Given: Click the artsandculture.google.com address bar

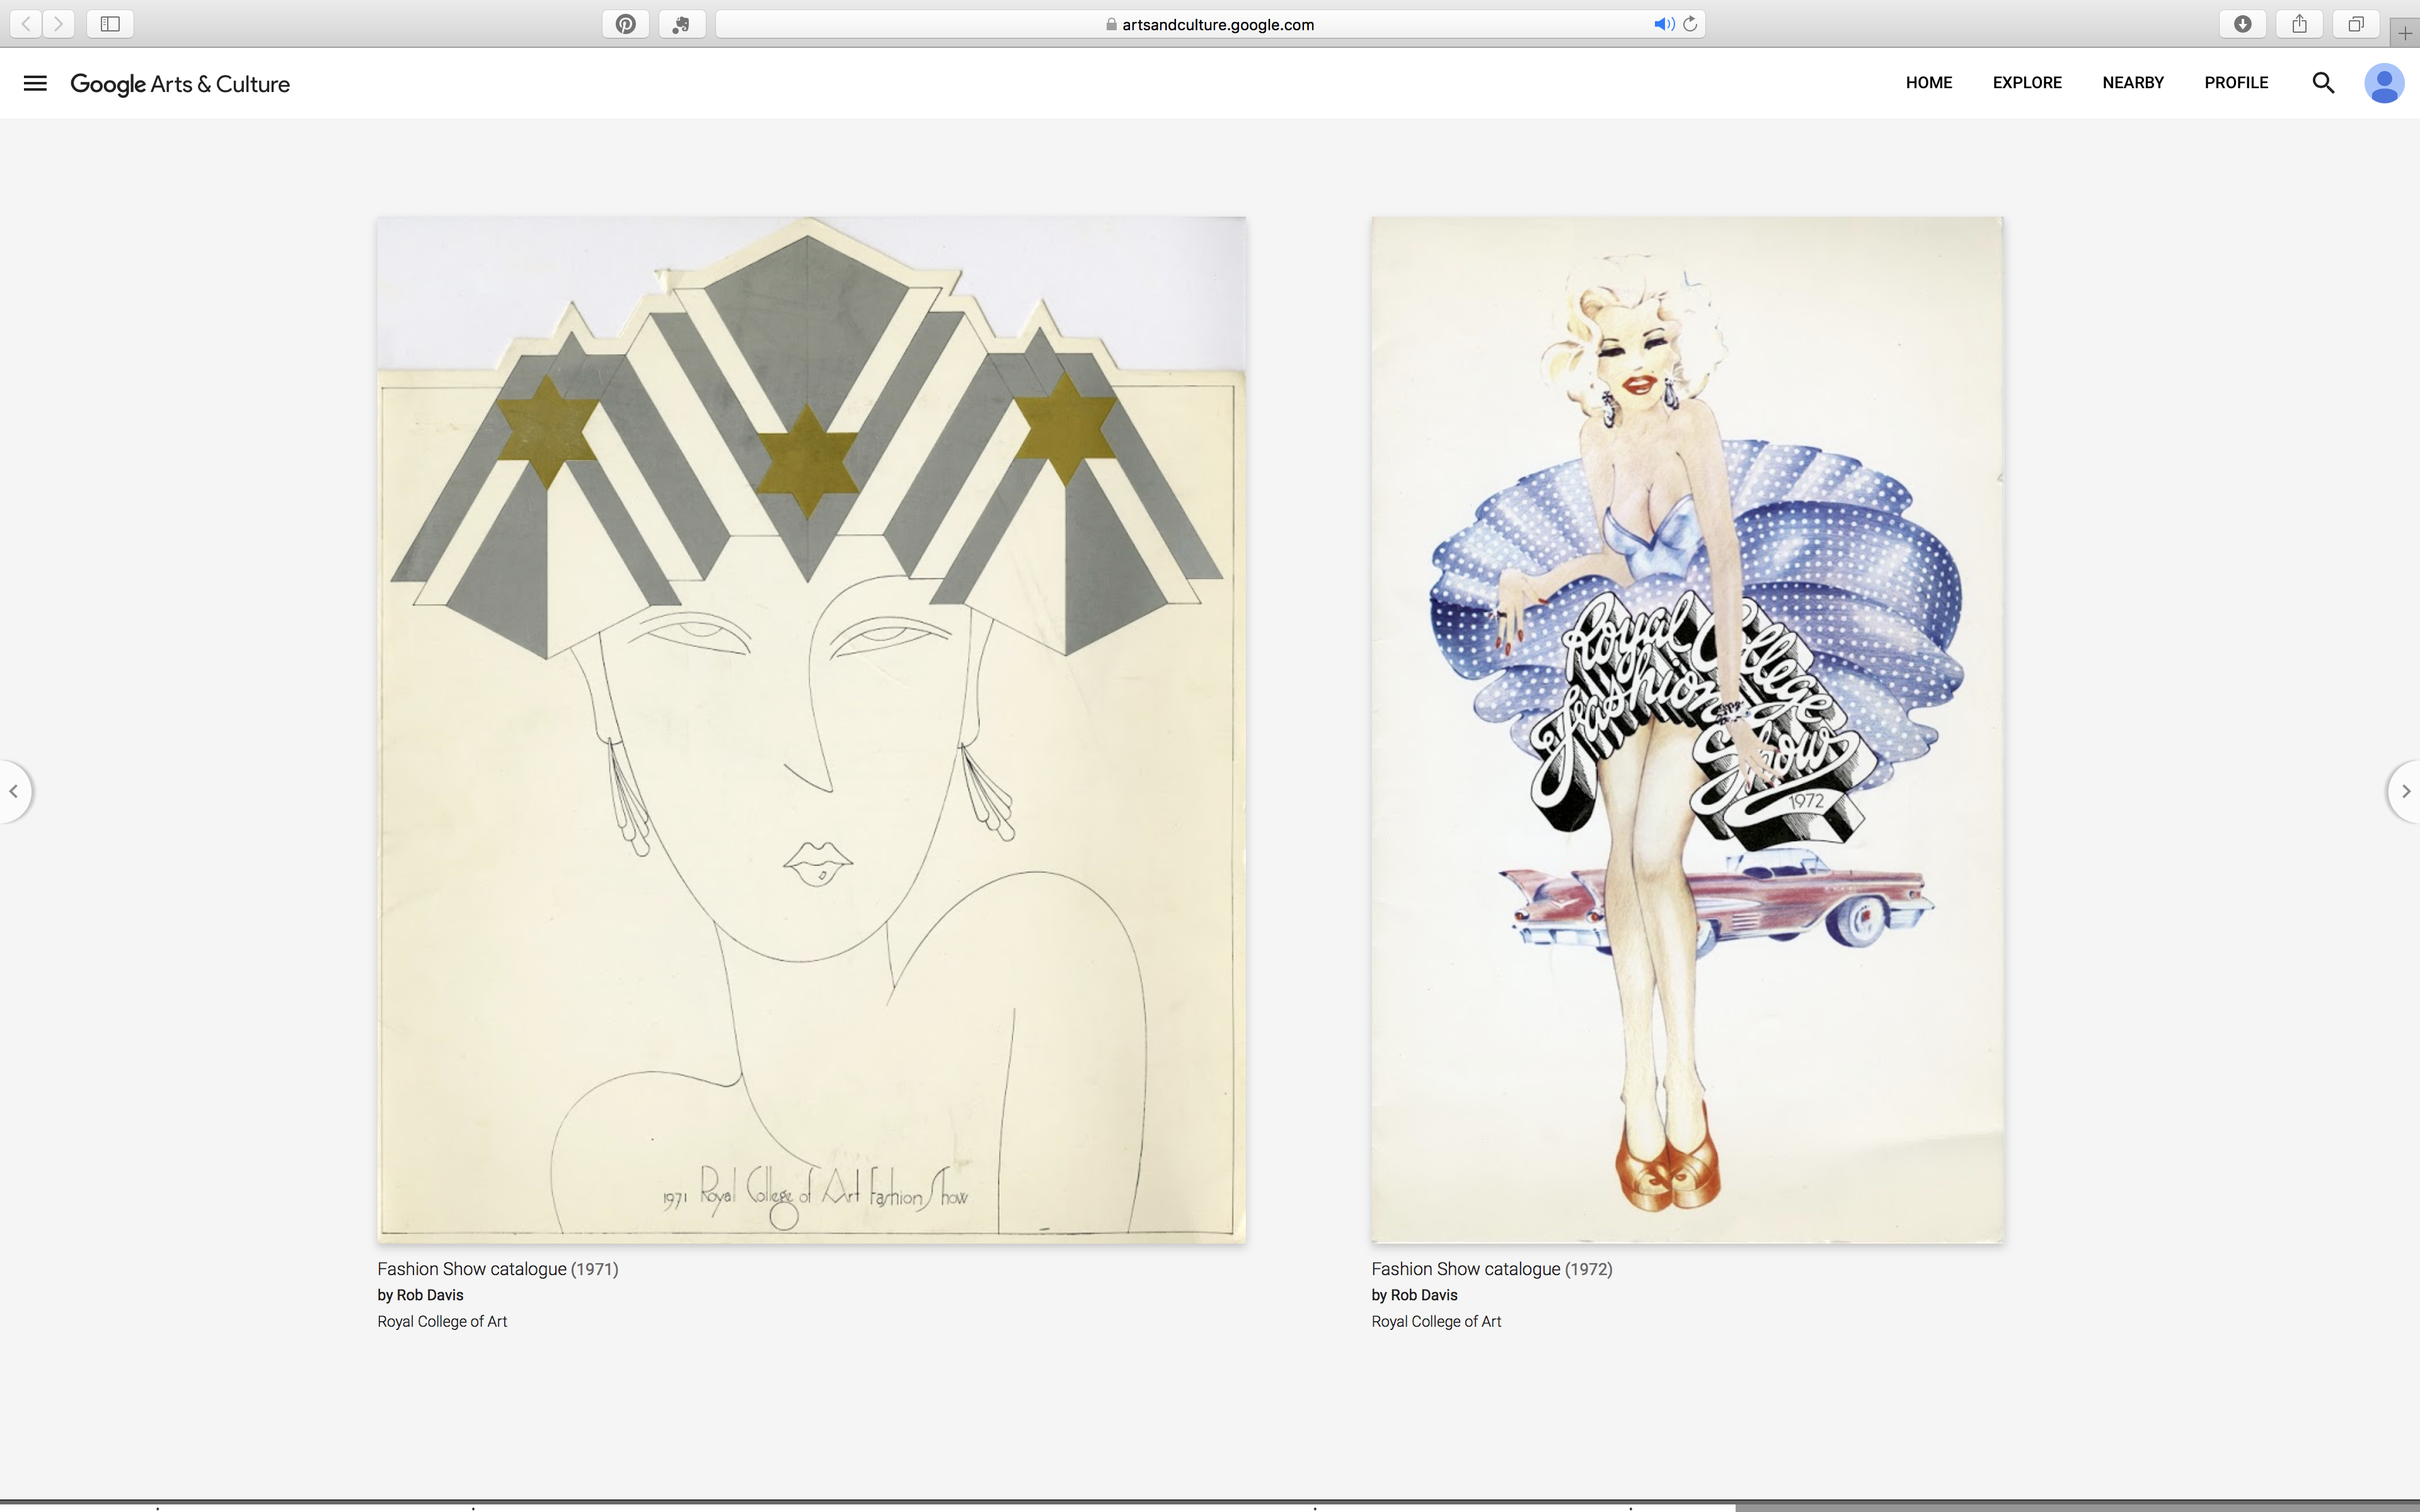Looking at the screenshot, I should click(x=1210, y=24).
